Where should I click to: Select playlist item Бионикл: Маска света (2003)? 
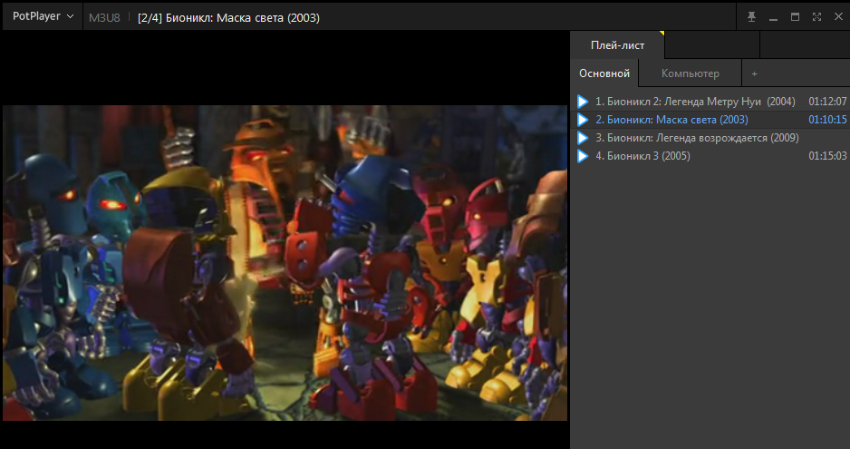(712, 119)
